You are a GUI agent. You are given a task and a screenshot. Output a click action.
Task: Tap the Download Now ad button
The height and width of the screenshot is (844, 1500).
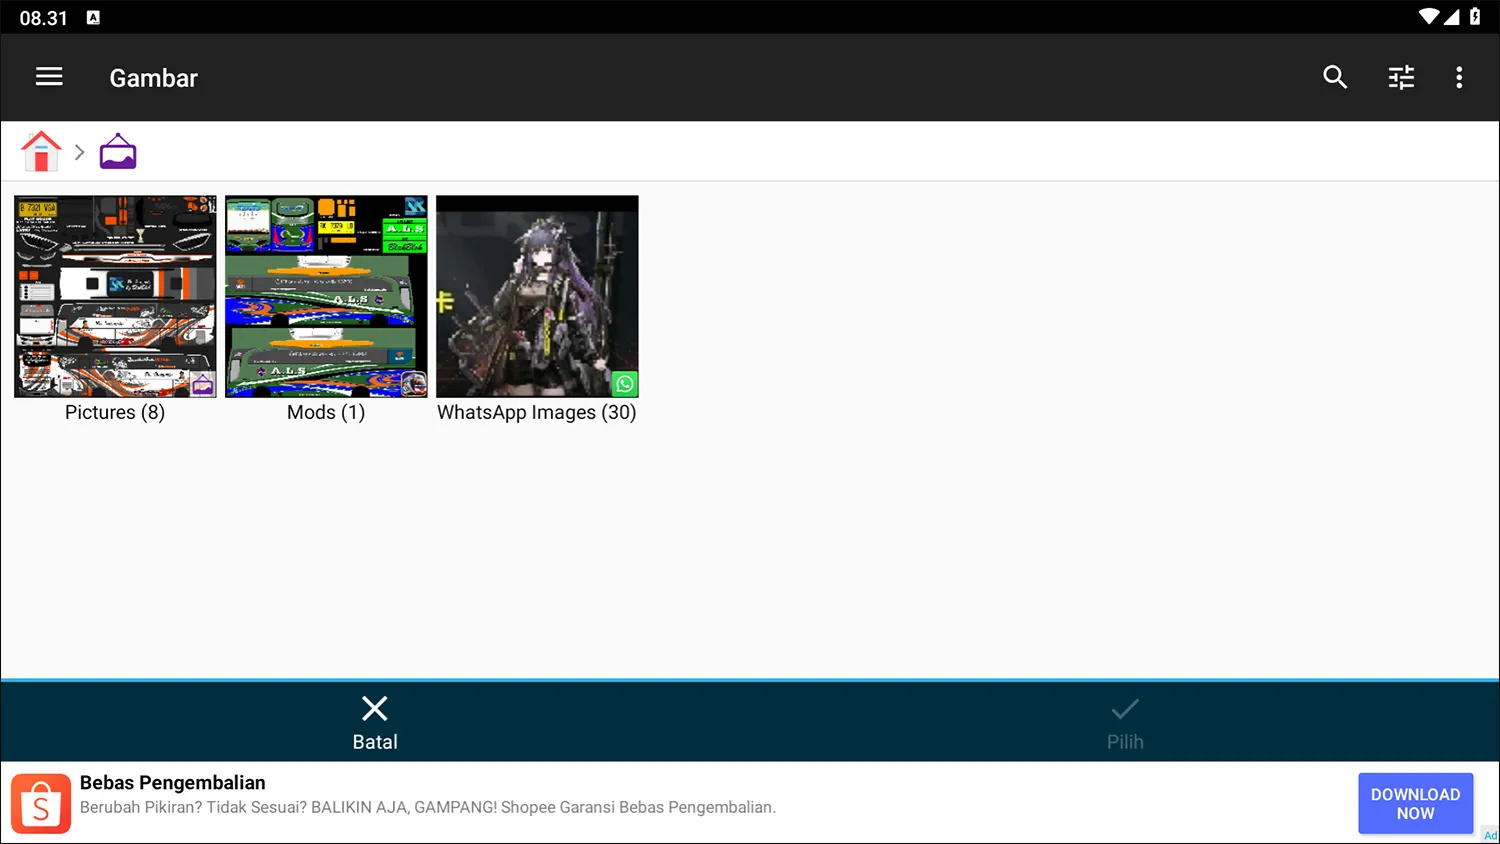tap(1415, 803)
